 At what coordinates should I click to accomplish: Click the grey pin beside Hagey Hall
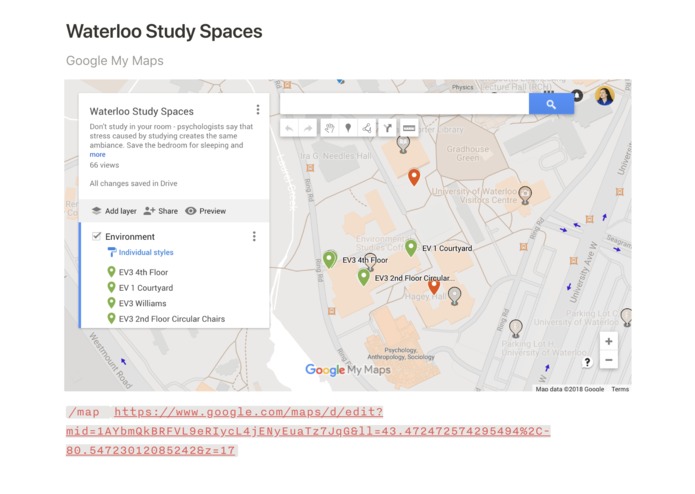[454, 296]
